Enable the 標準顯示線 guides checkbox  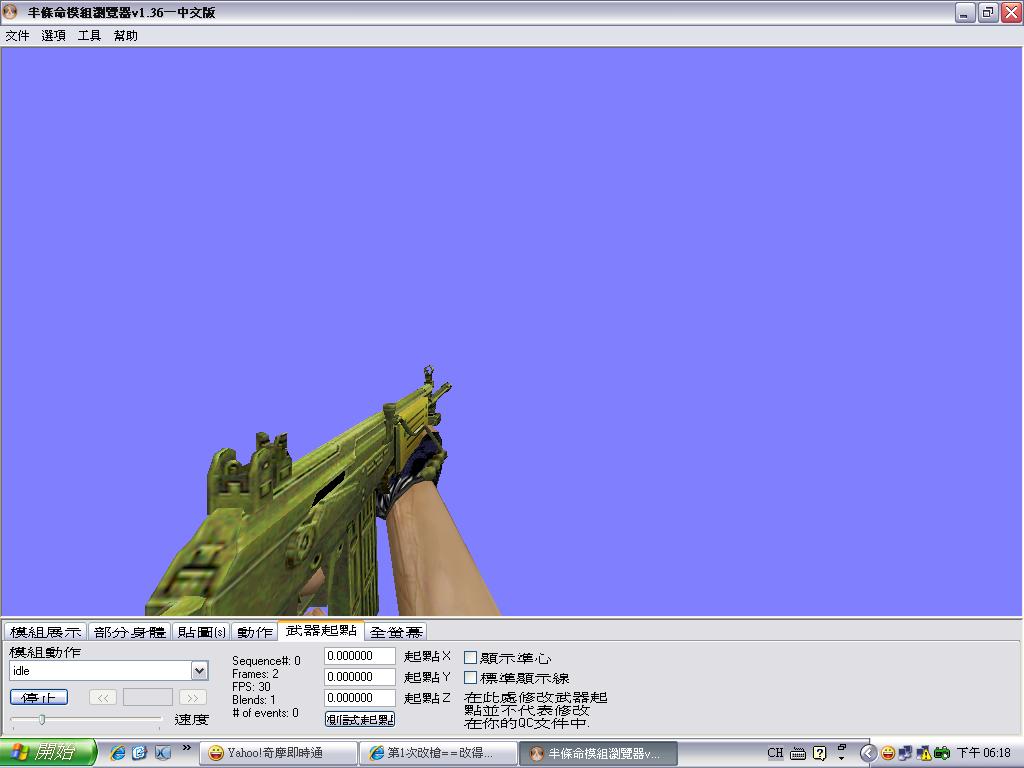(x=470, y=677)
